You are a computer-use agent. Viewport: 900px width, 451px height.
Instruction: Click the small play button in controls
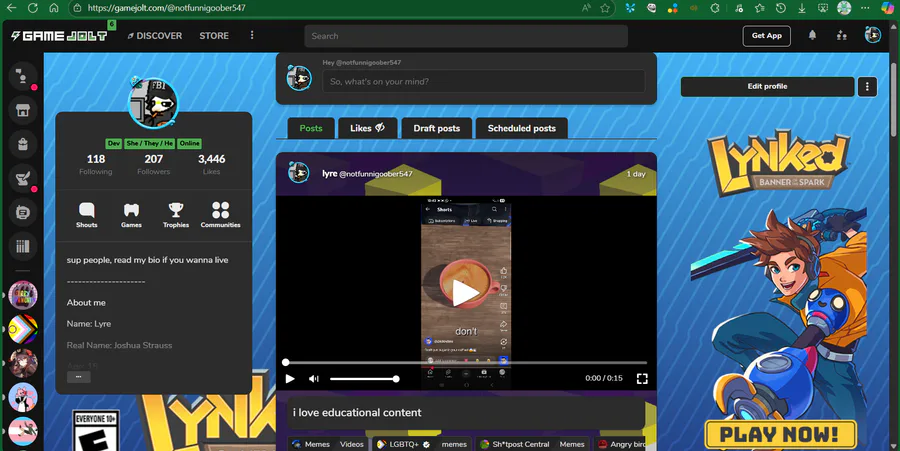point(290,379)
